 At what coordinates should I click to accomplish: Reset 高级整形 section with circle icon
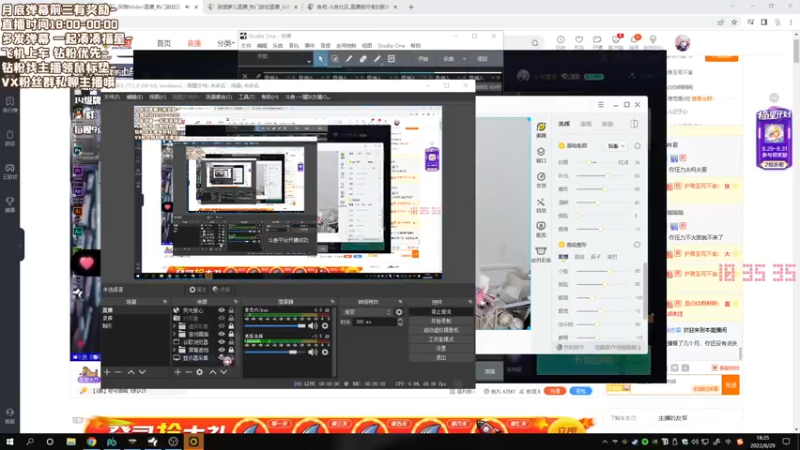637,245
